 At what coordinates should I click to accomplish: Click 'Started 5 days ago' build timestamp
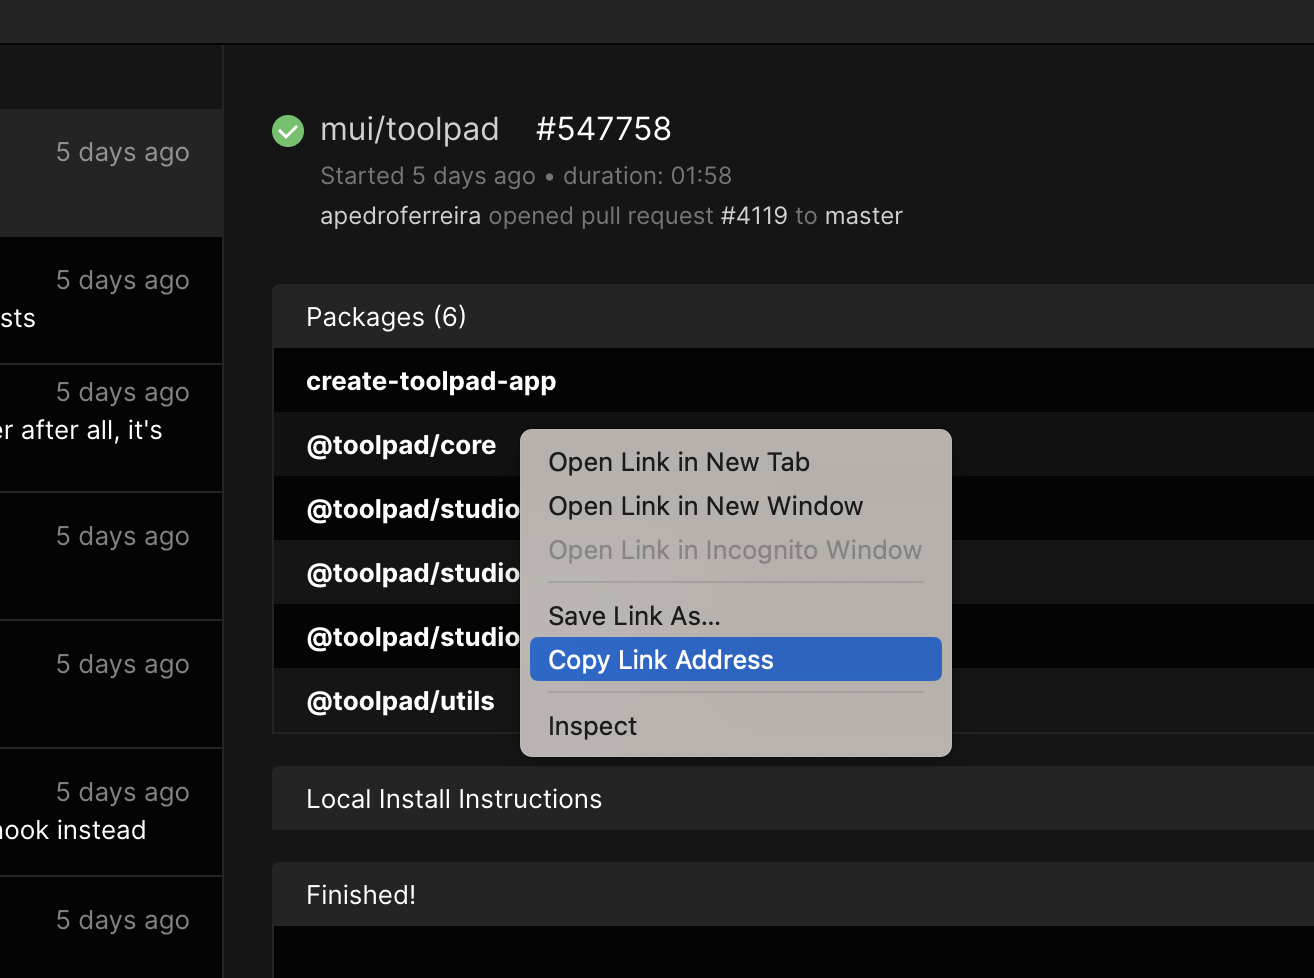coord(428,176)
